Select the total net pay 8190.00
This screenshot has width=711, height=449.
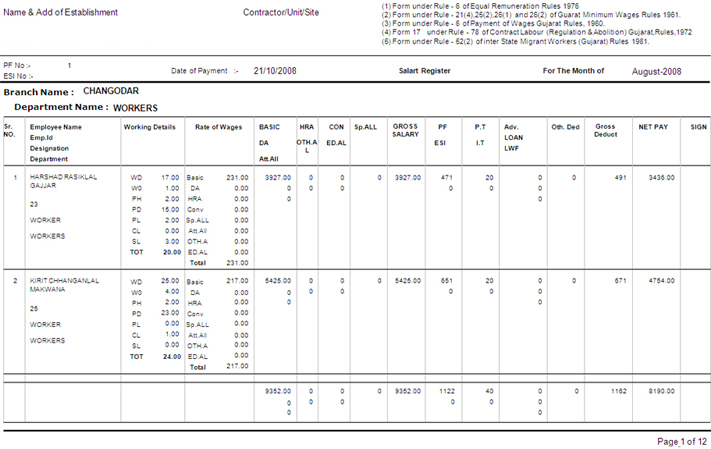[661, 391]
